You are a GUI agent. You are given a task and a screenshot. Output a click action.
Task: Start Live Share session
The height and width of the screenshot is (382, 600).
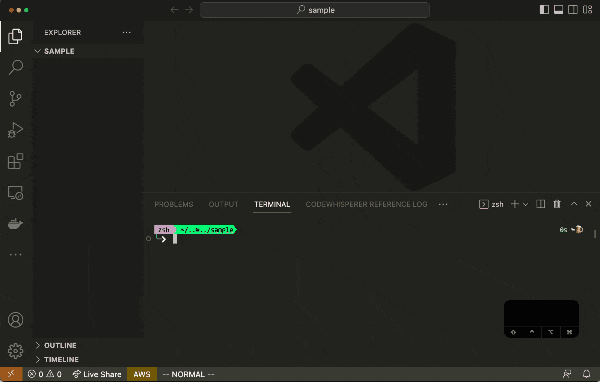(97, 374)
